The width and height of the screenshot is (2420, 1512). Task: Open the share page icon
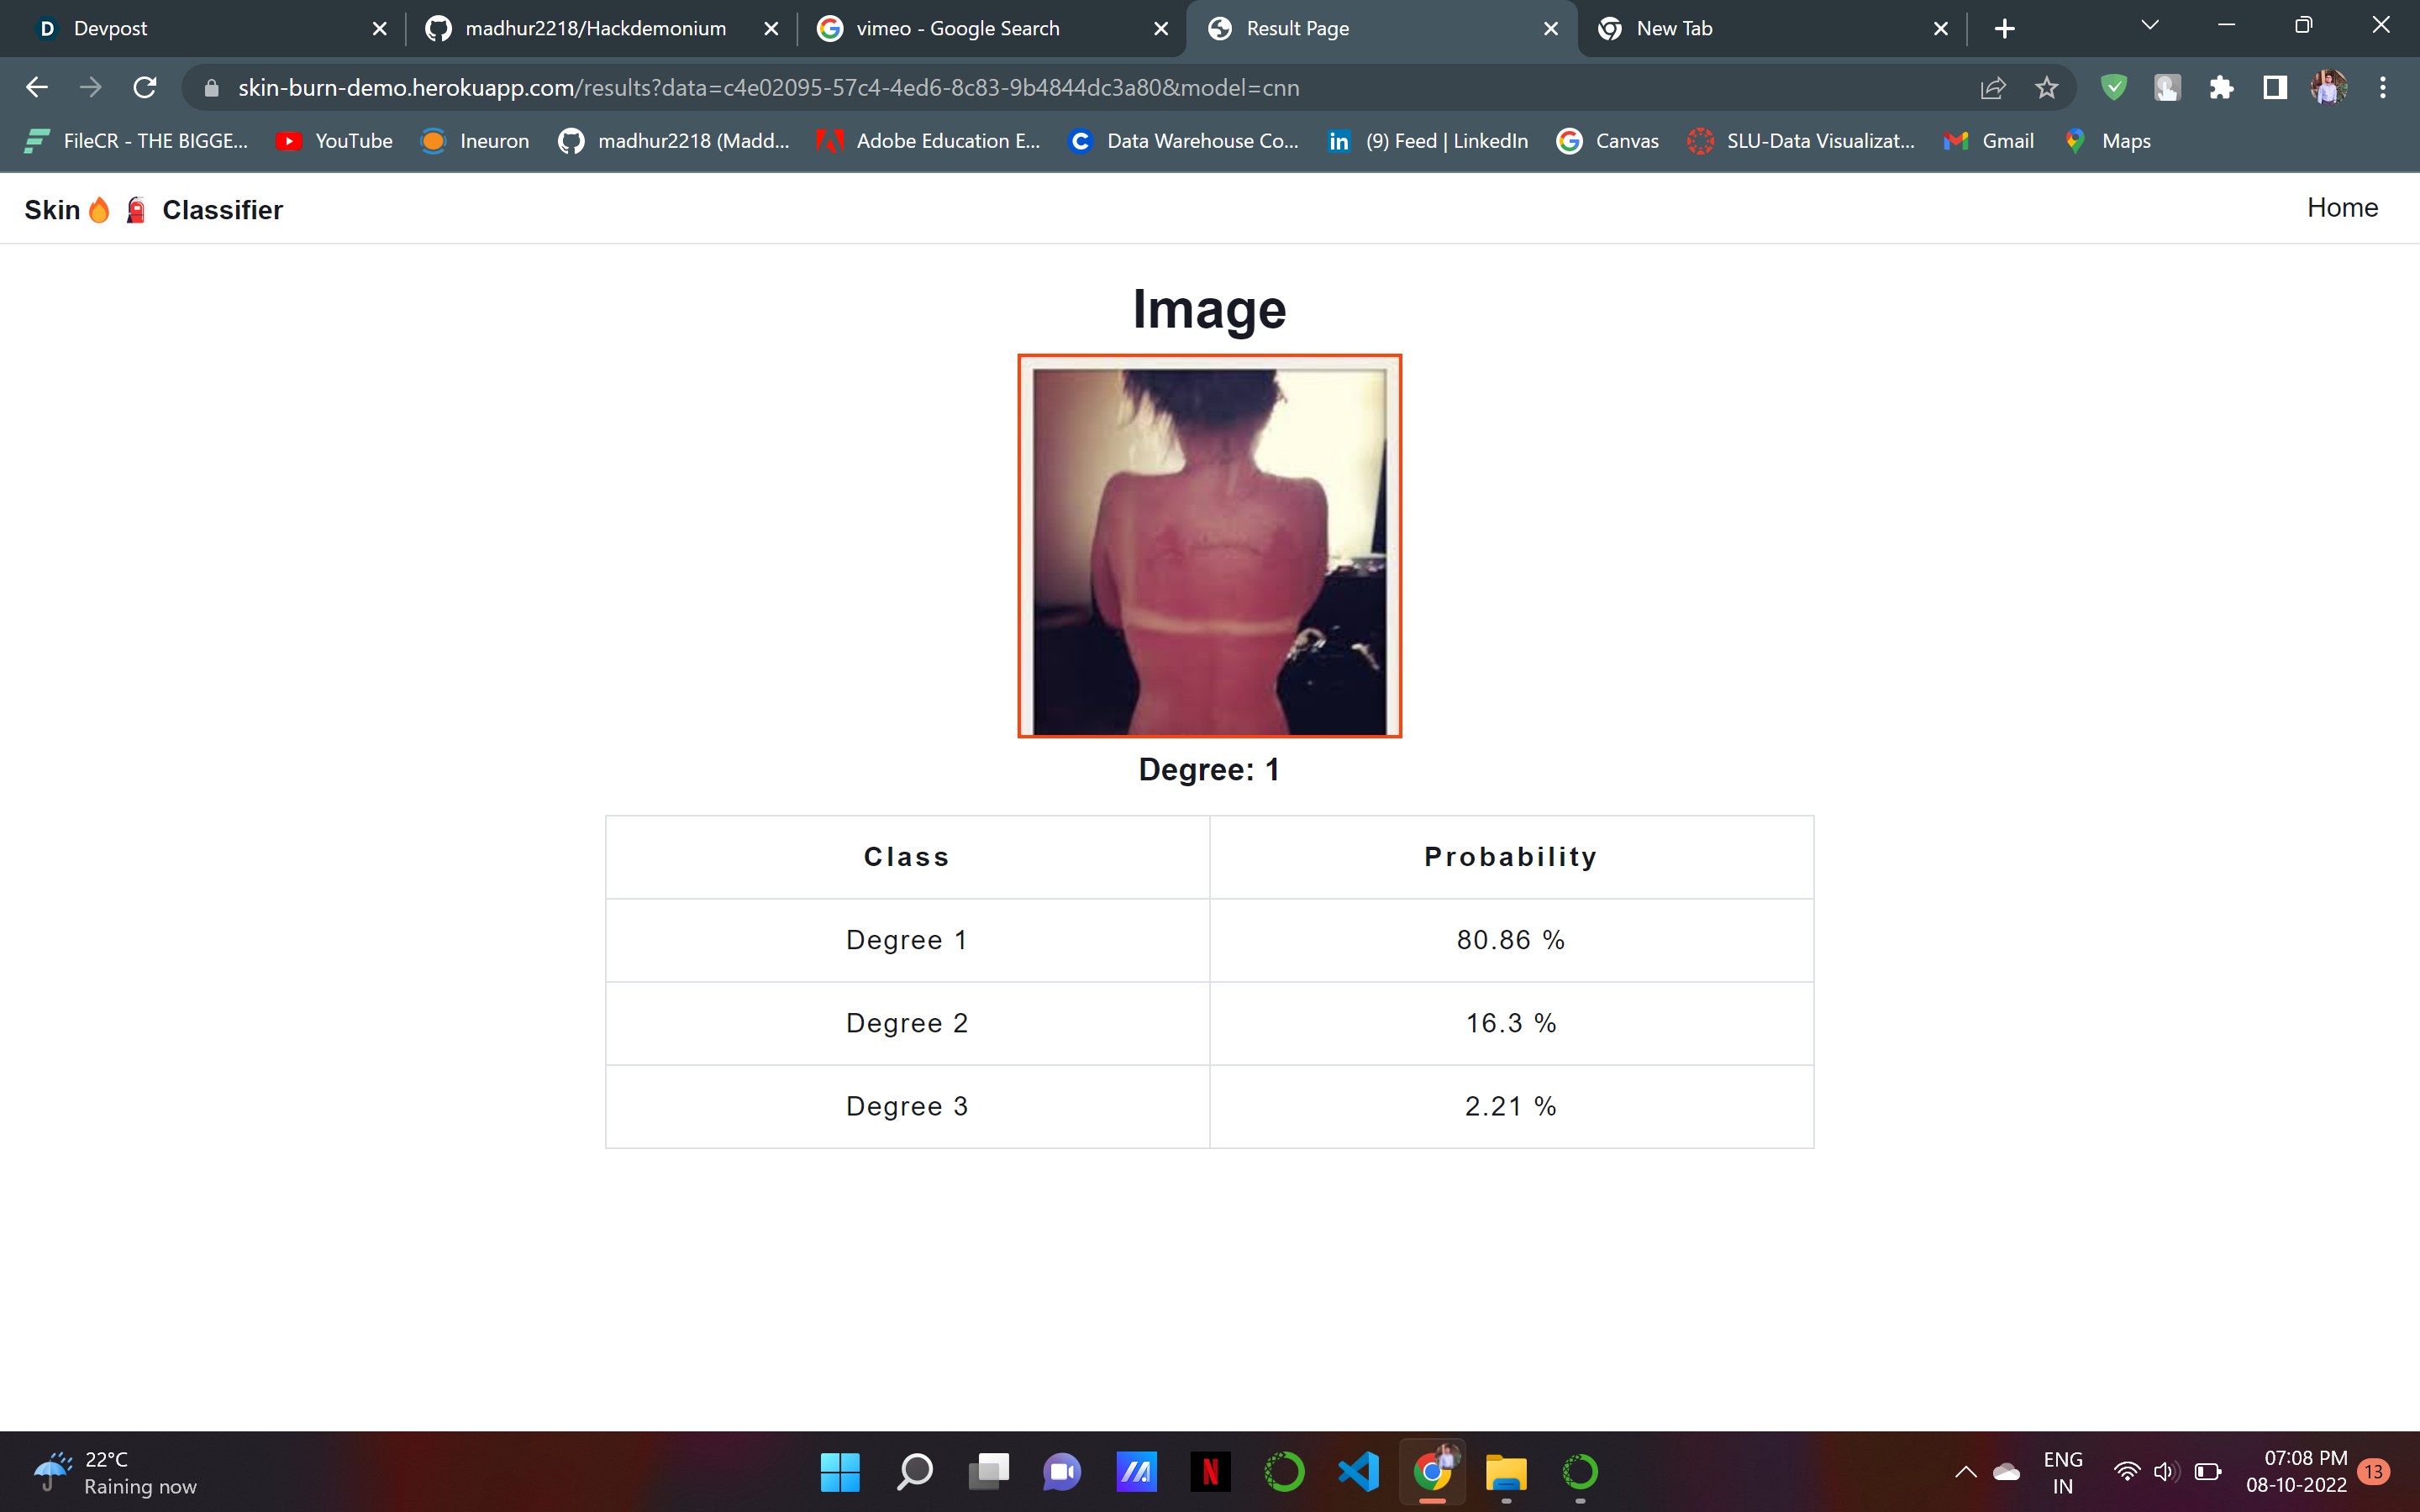pyautogui.click(x=1992, y=88)
